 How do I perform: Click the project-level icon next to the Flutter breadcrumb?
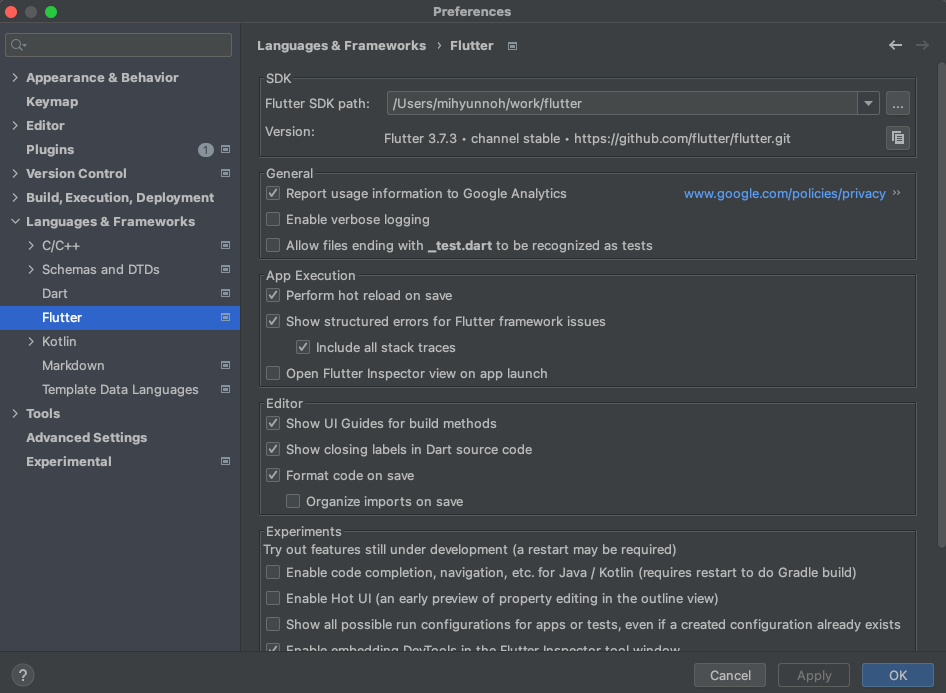coord(512,46)
